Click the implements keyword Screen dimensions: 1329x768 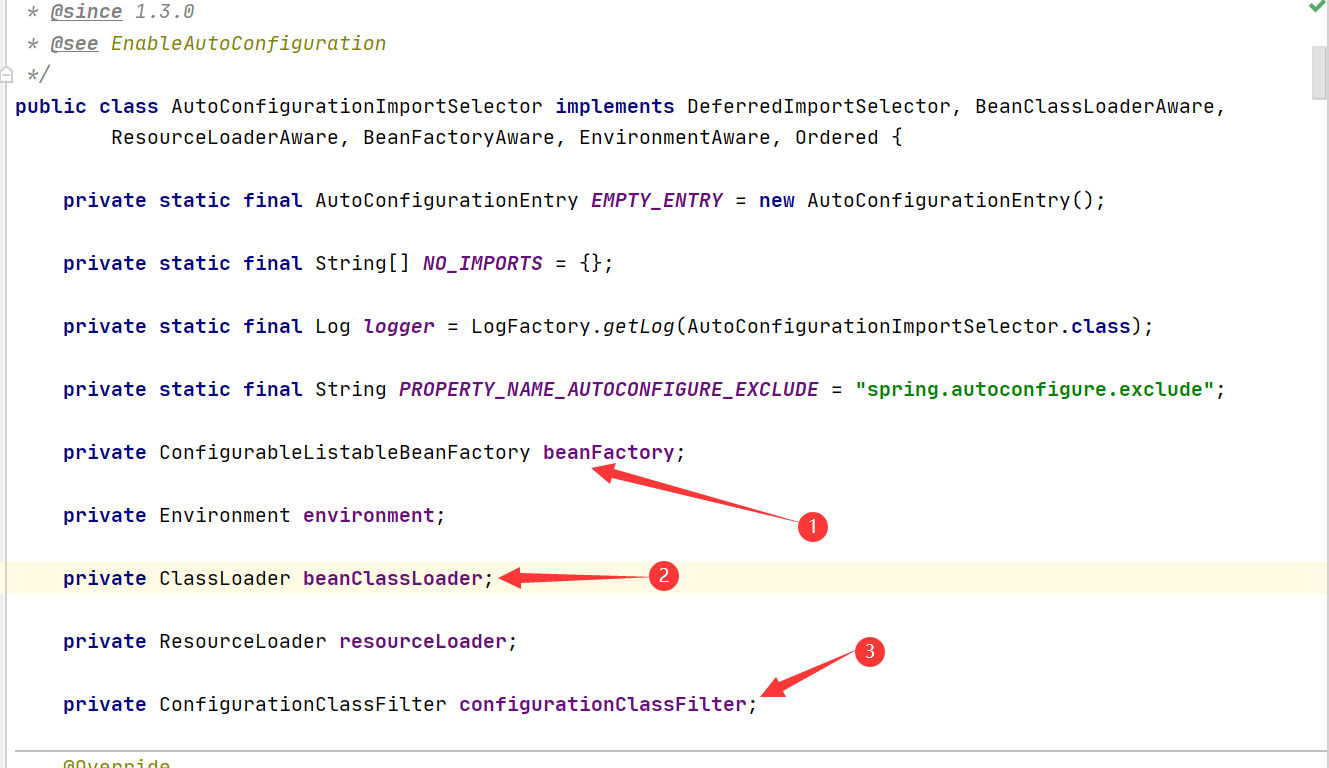tap(615, 107)
